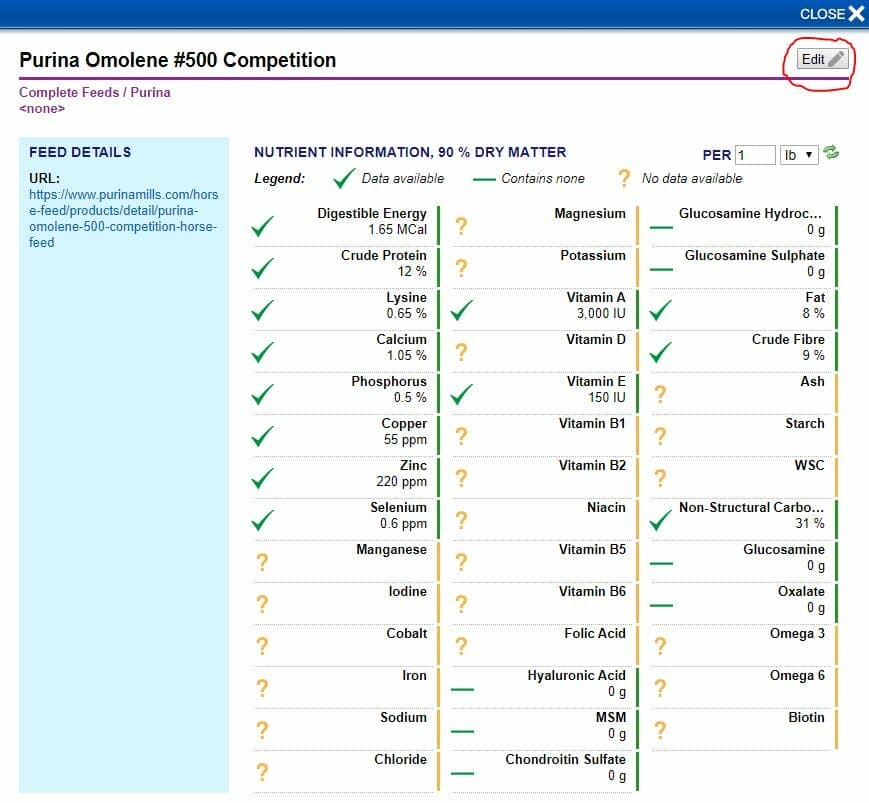Click the Edit pencil button
Viewport: 869px width, 803px height.
pos(822,59)
